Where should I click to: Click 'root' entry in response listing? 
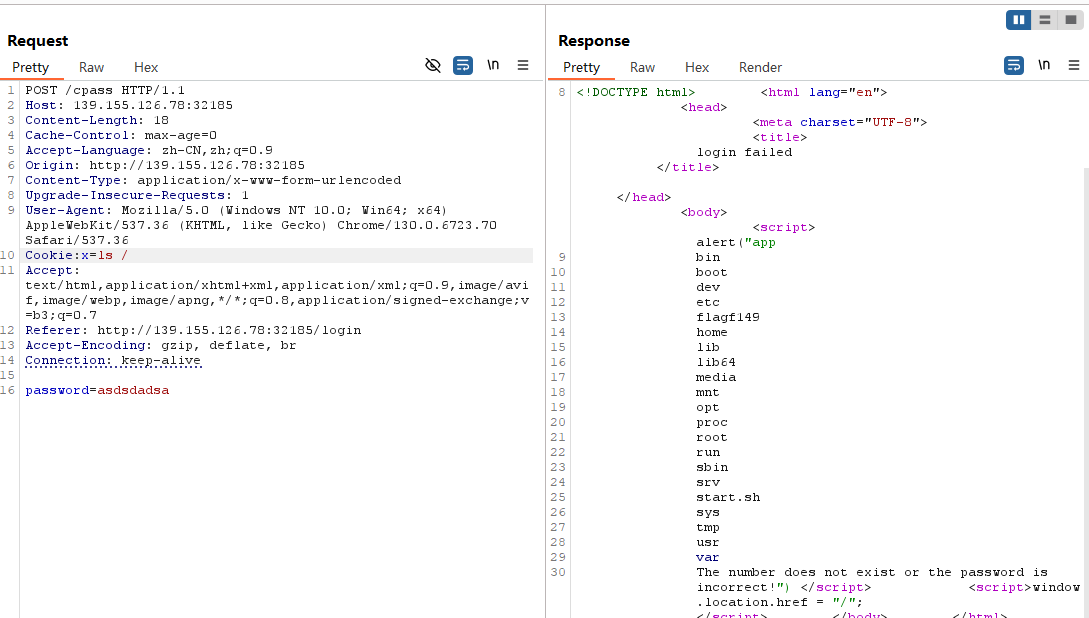pyautogui.click(x=712, y=437)
